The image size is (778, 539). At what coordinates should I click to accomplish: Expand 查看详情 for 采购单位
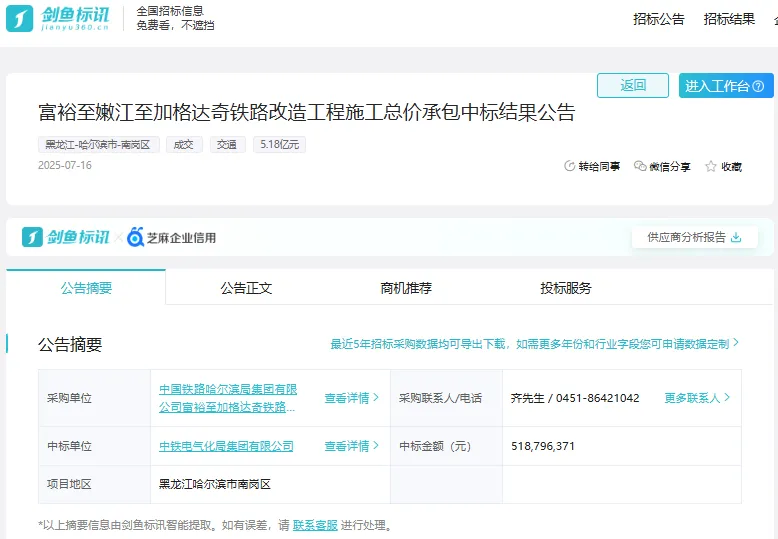point(352,398)
